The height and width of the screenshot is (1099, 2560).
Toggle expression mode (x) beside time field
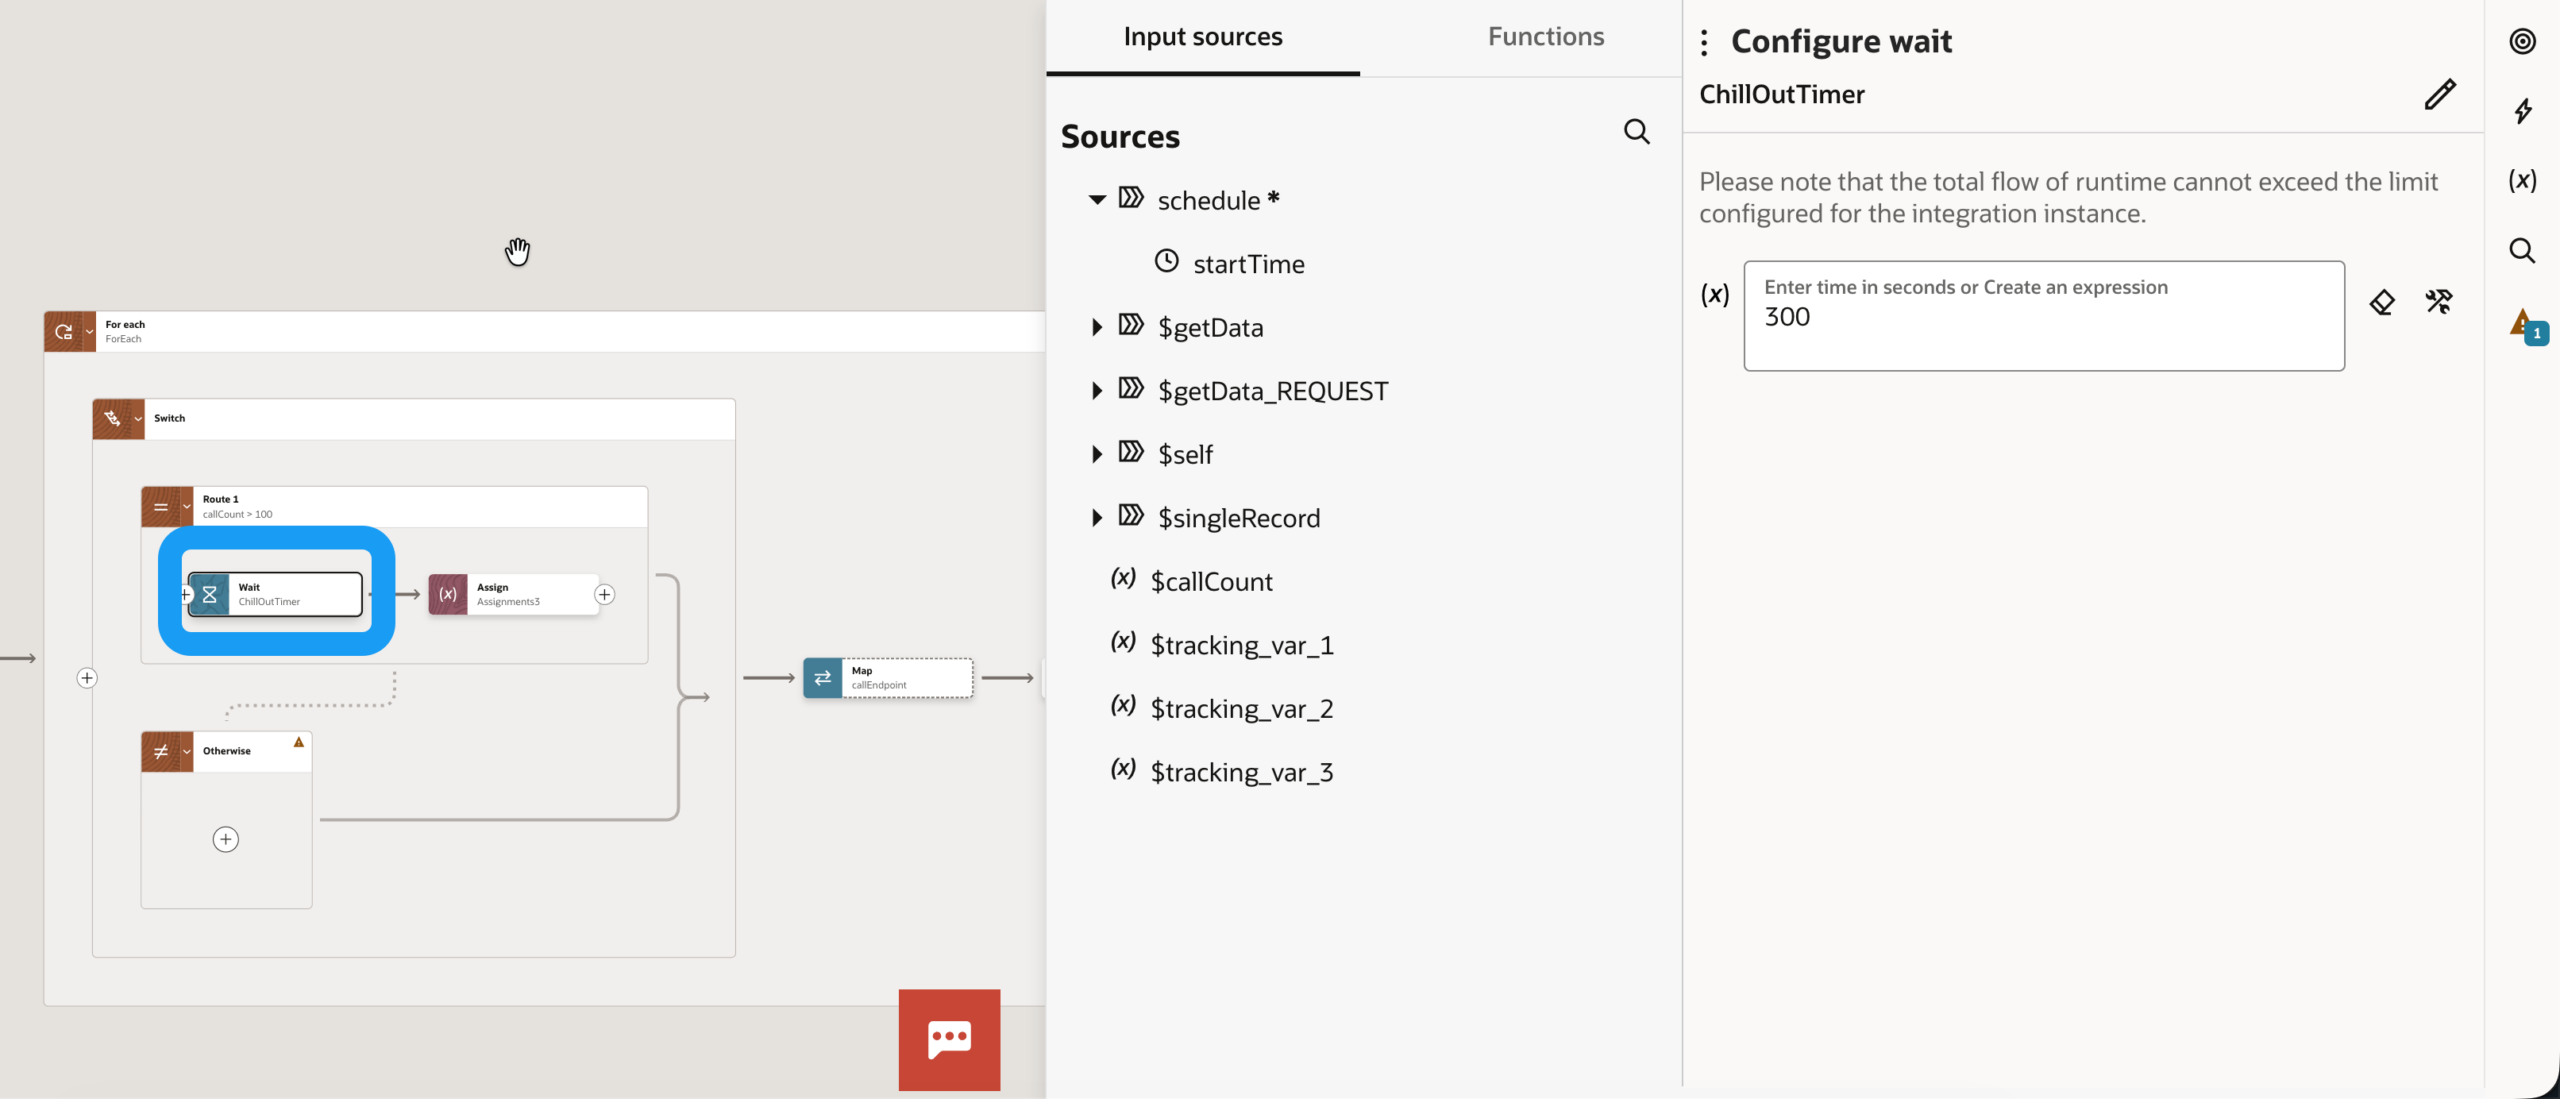[x=1715, y=295]
